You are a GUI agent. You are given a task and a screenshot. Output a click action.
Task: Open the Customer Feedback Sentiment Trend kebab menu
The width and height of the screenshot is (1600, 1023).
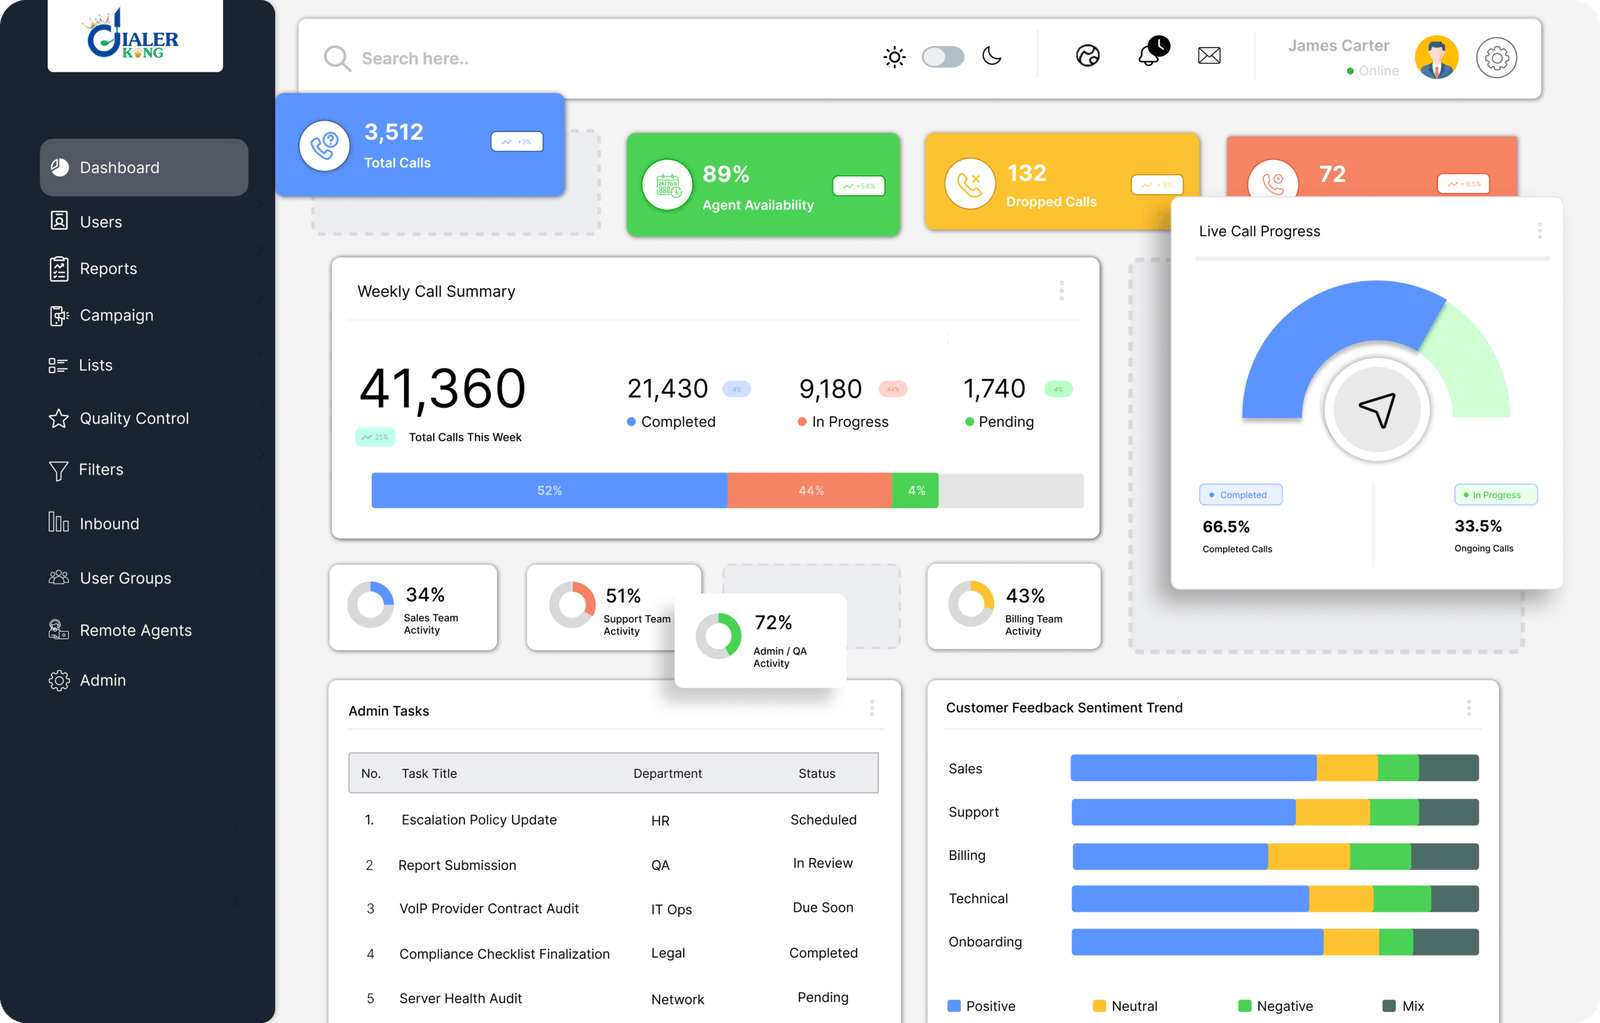[x=1469, y=707]
